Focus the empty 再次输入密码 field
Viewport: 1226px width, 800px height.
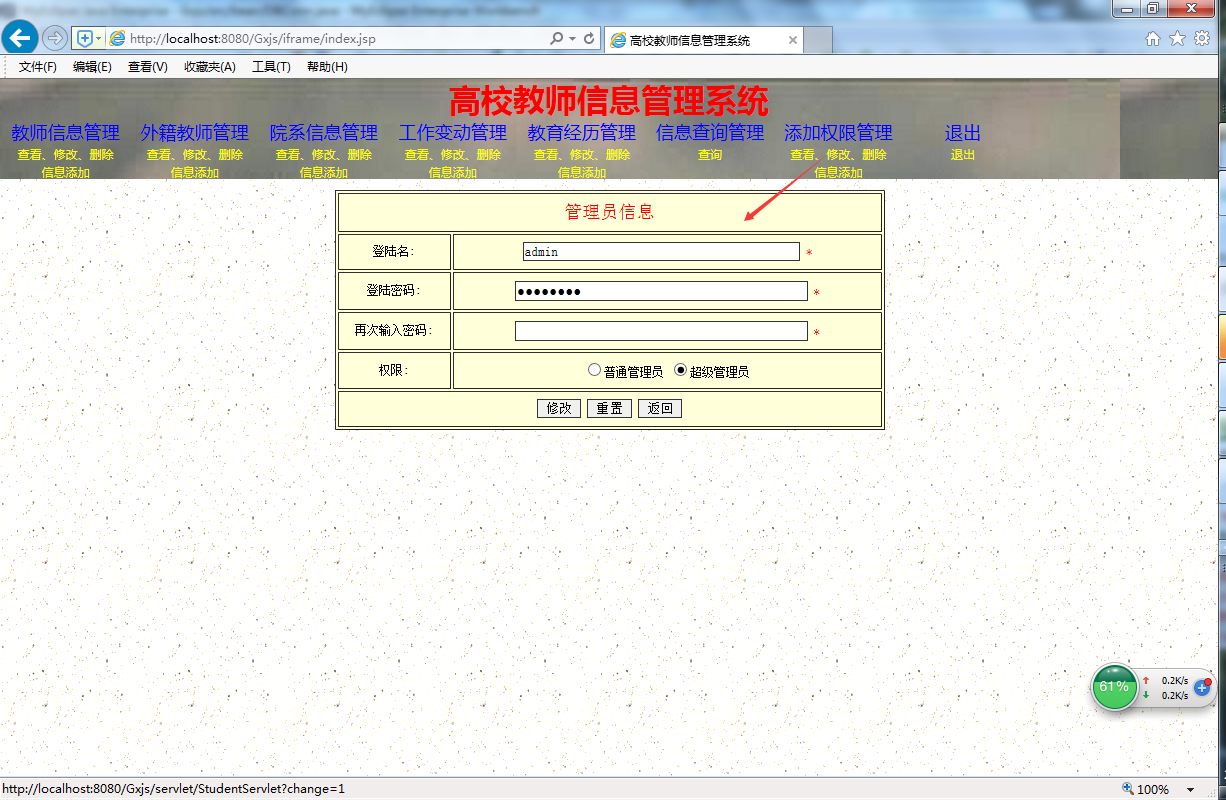point(661,331)
